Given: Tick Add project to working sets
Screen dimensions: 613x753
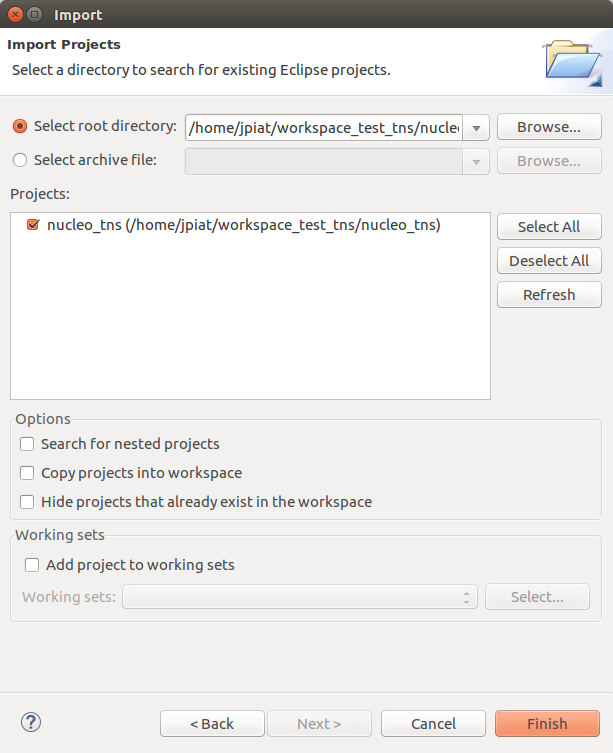Looking at the screenshot, I should click(x=32, y=565).
